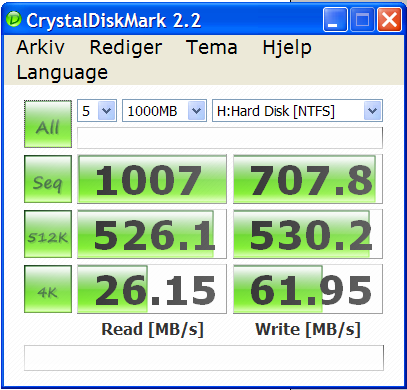Click the Write [MB/s] column label
407x390 pixels.
pyautogui.click(x=308, y=330)
